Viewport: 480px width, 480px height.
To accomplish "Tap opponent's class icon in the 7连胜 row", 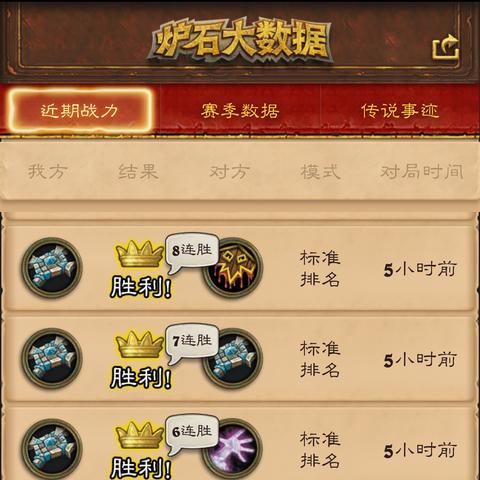I will pos(233,358).
